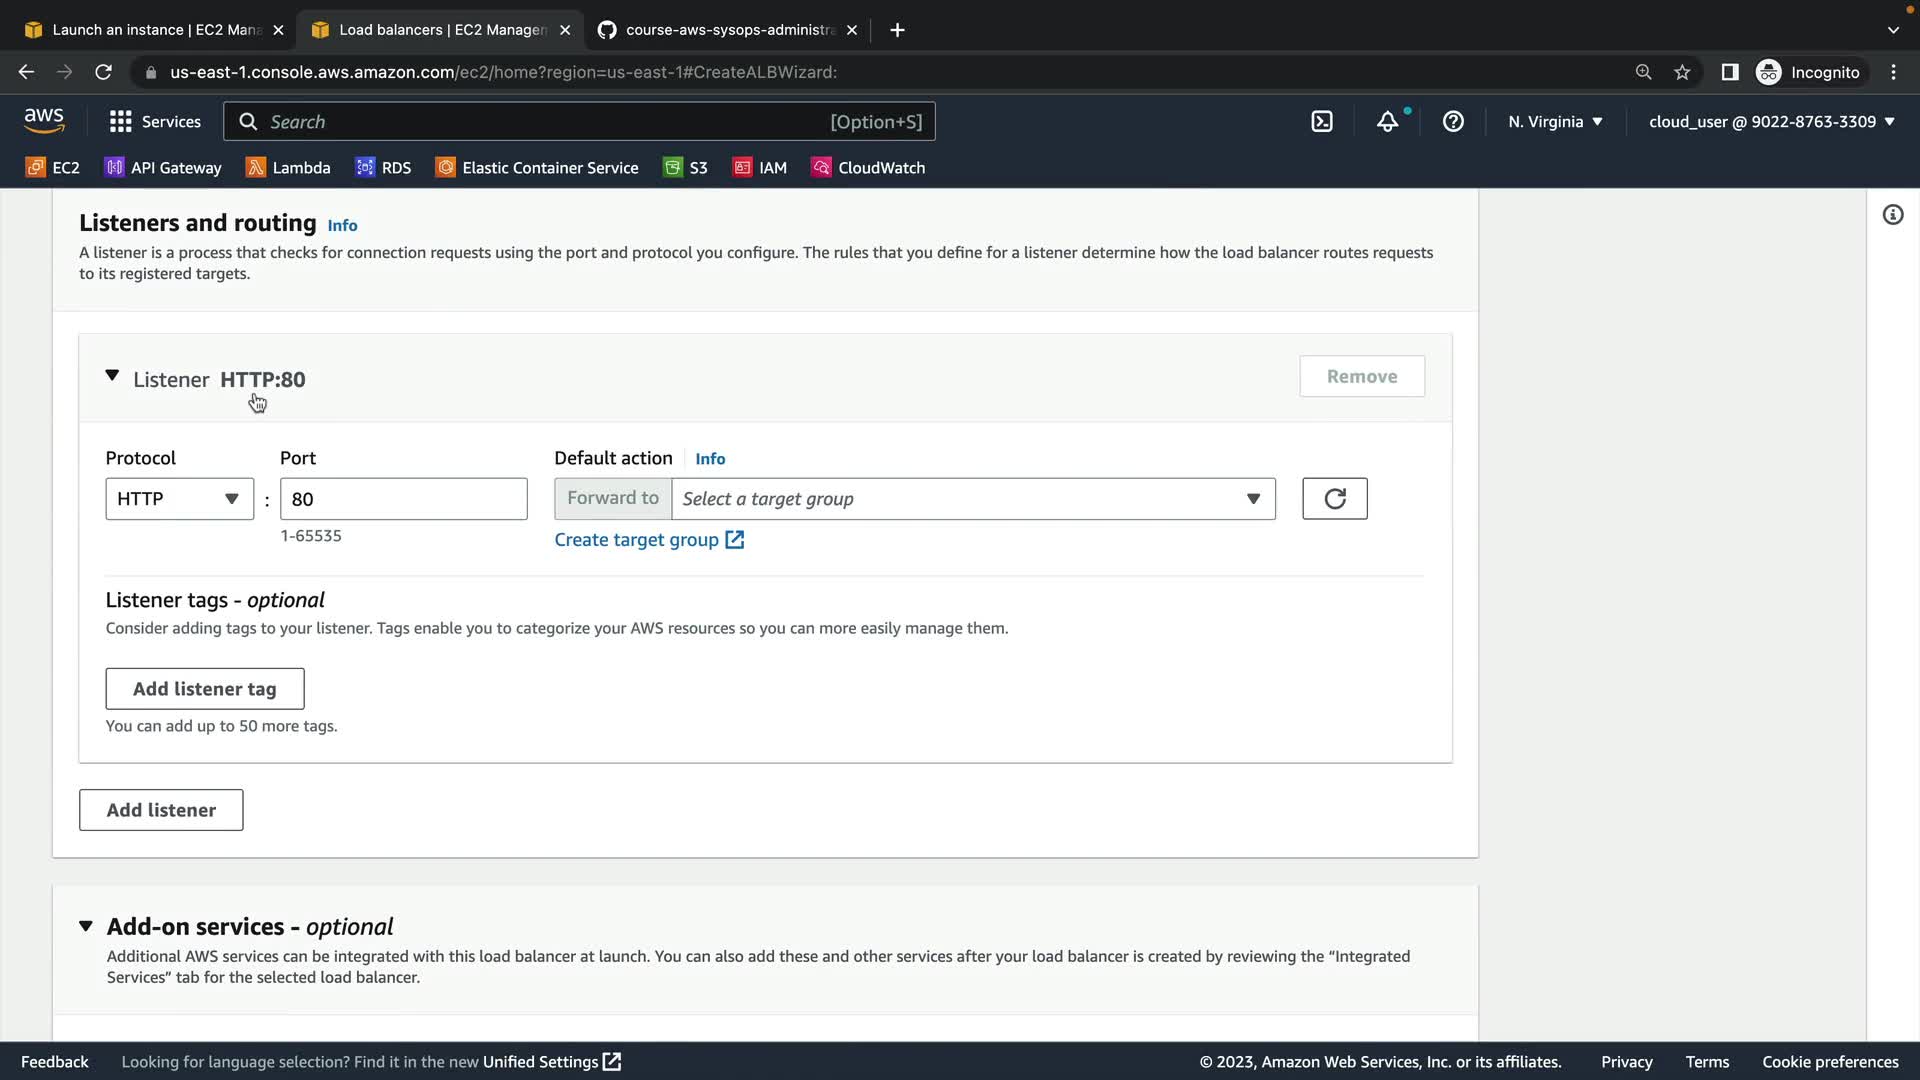Image resolution: width=1920 pixels, height=1080 pixels.
Task: Open AWS CloudShell terminal icon
Action: 1322,122
